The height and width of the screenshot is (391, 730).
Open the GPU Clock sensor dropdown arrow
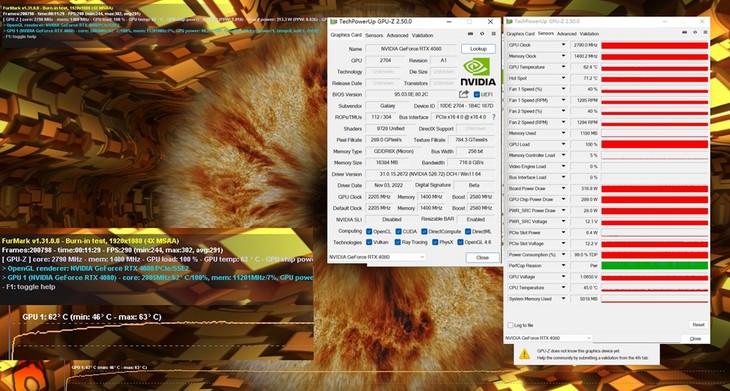(x=563, y=45)
